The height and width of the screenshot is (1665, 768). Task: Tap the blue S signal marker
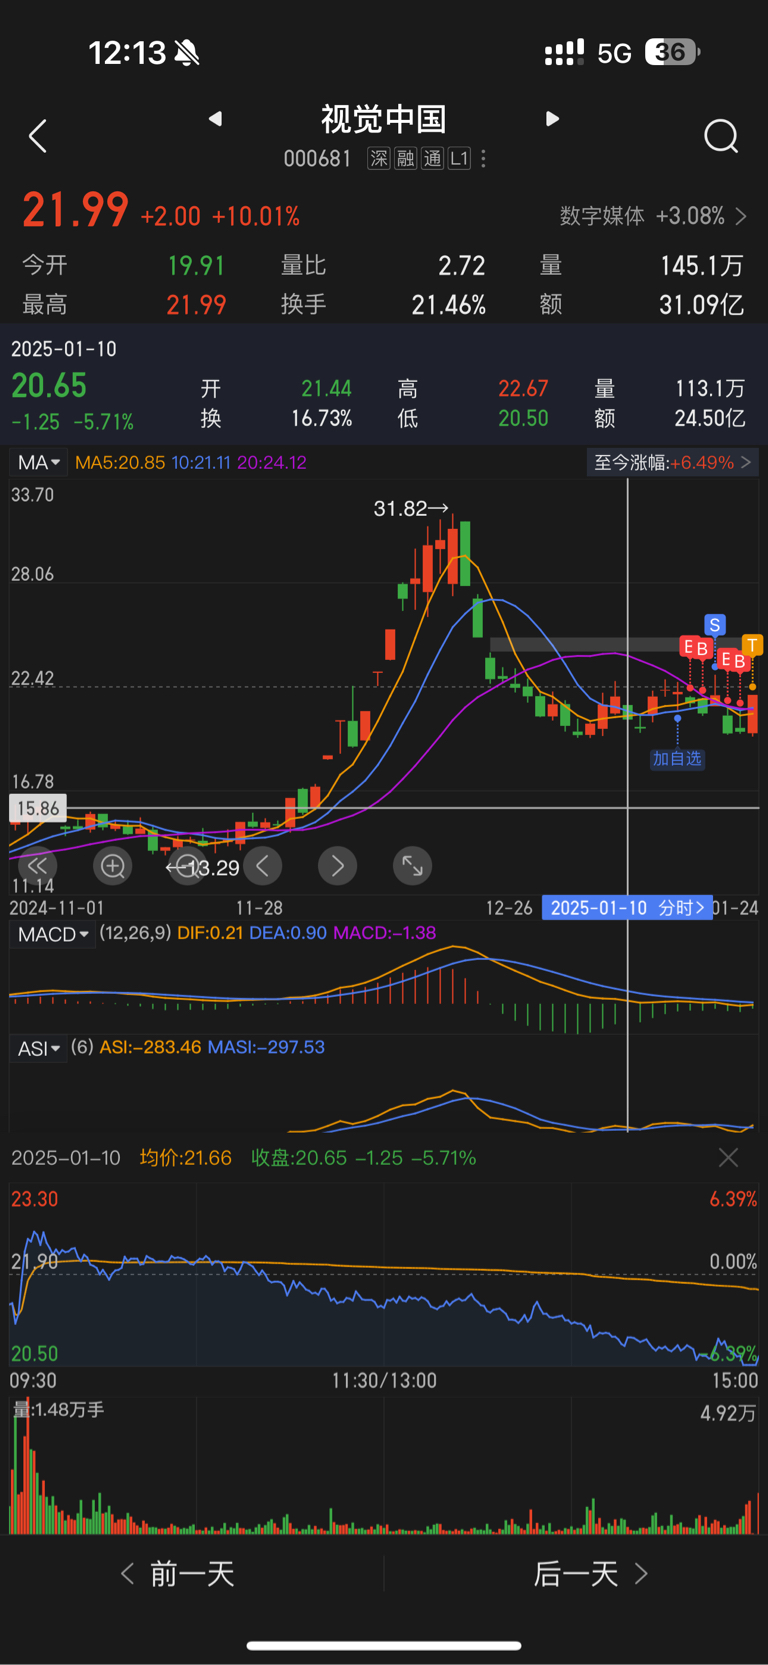coord(714,625)
